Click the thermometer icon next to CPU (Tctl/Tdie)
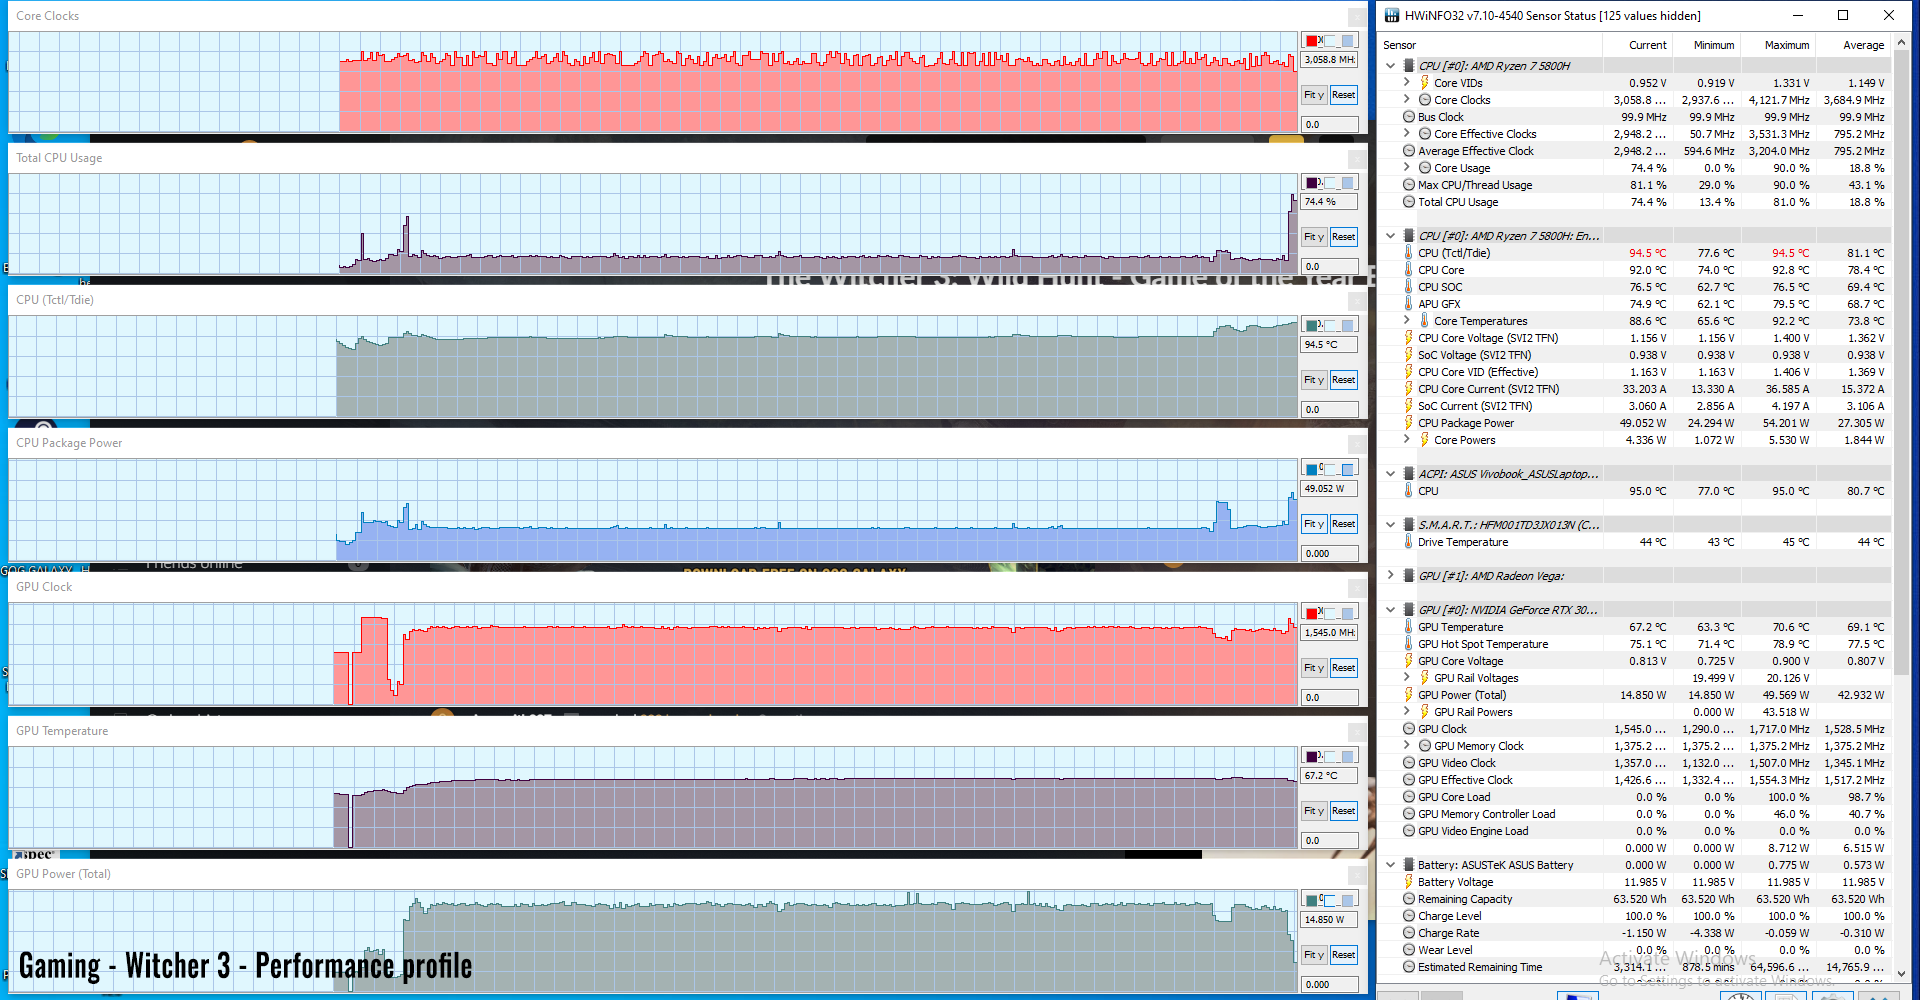The image size is (1920, 1000). point(1408,253)
